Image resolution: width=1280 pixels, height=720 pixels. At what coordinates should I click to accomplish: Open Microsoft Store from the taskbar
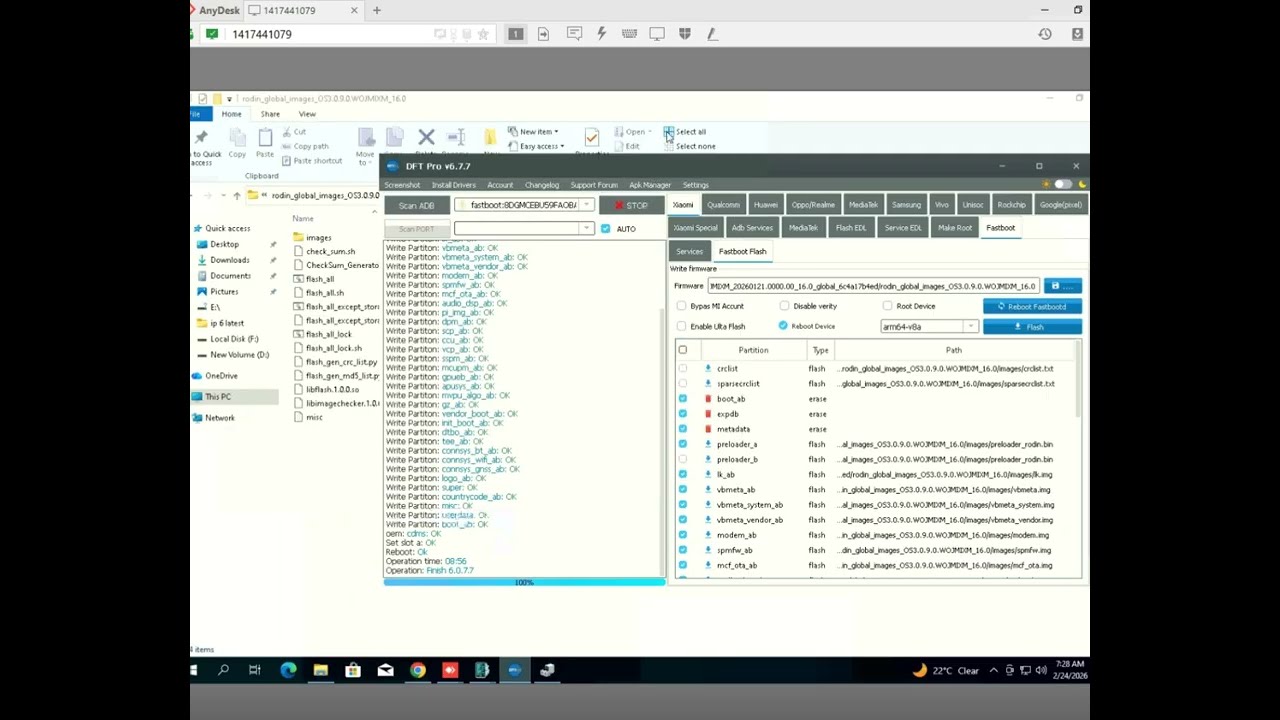point(352,670)
